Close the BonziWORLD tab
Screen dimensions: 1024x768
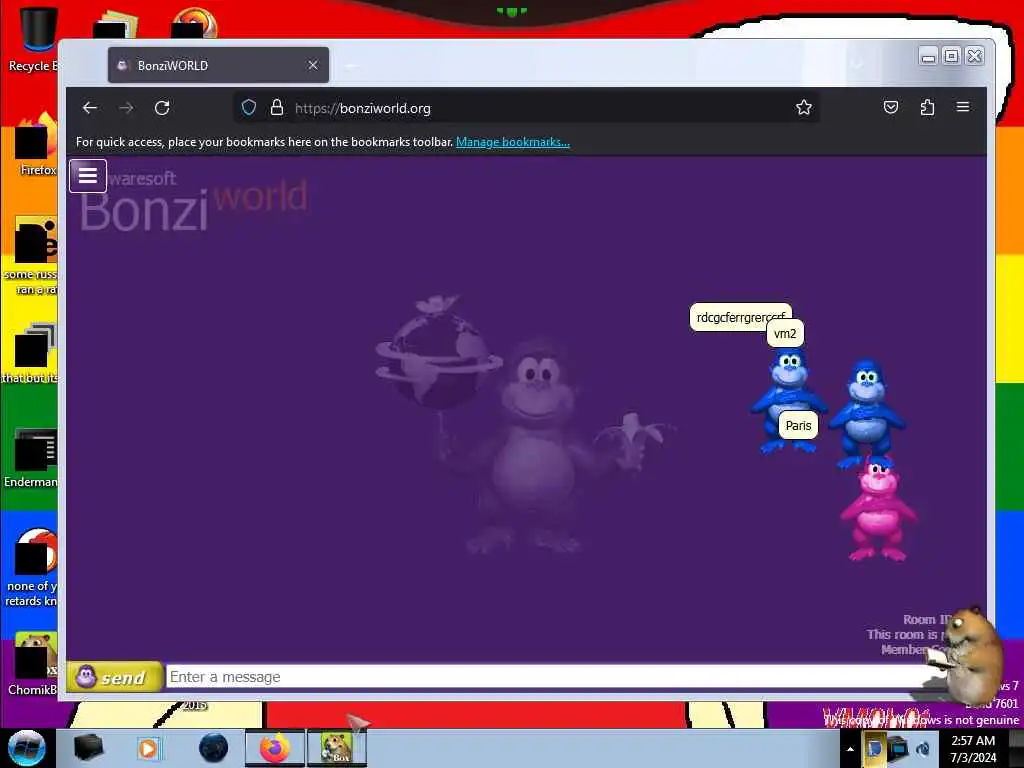[x=313, y=65]
